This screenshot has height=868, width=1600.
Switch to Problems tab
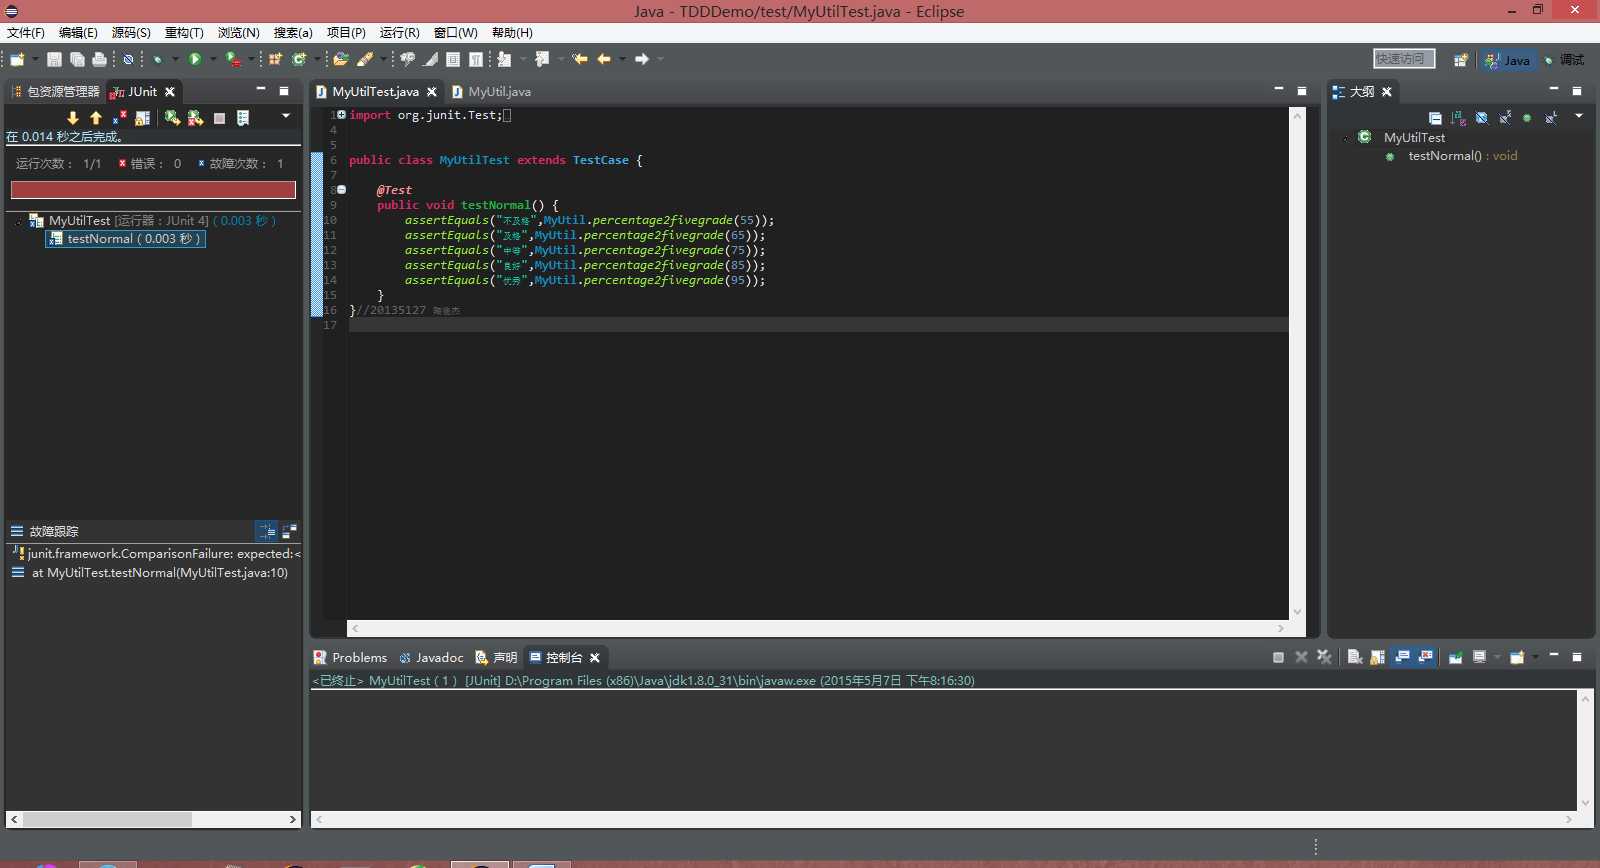[350, 657]
